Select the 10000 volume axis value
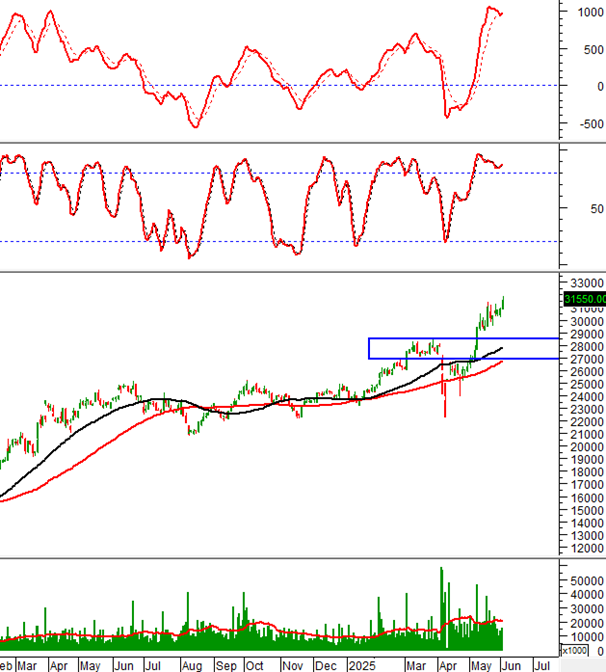606x672 pixels. (587, 637)
